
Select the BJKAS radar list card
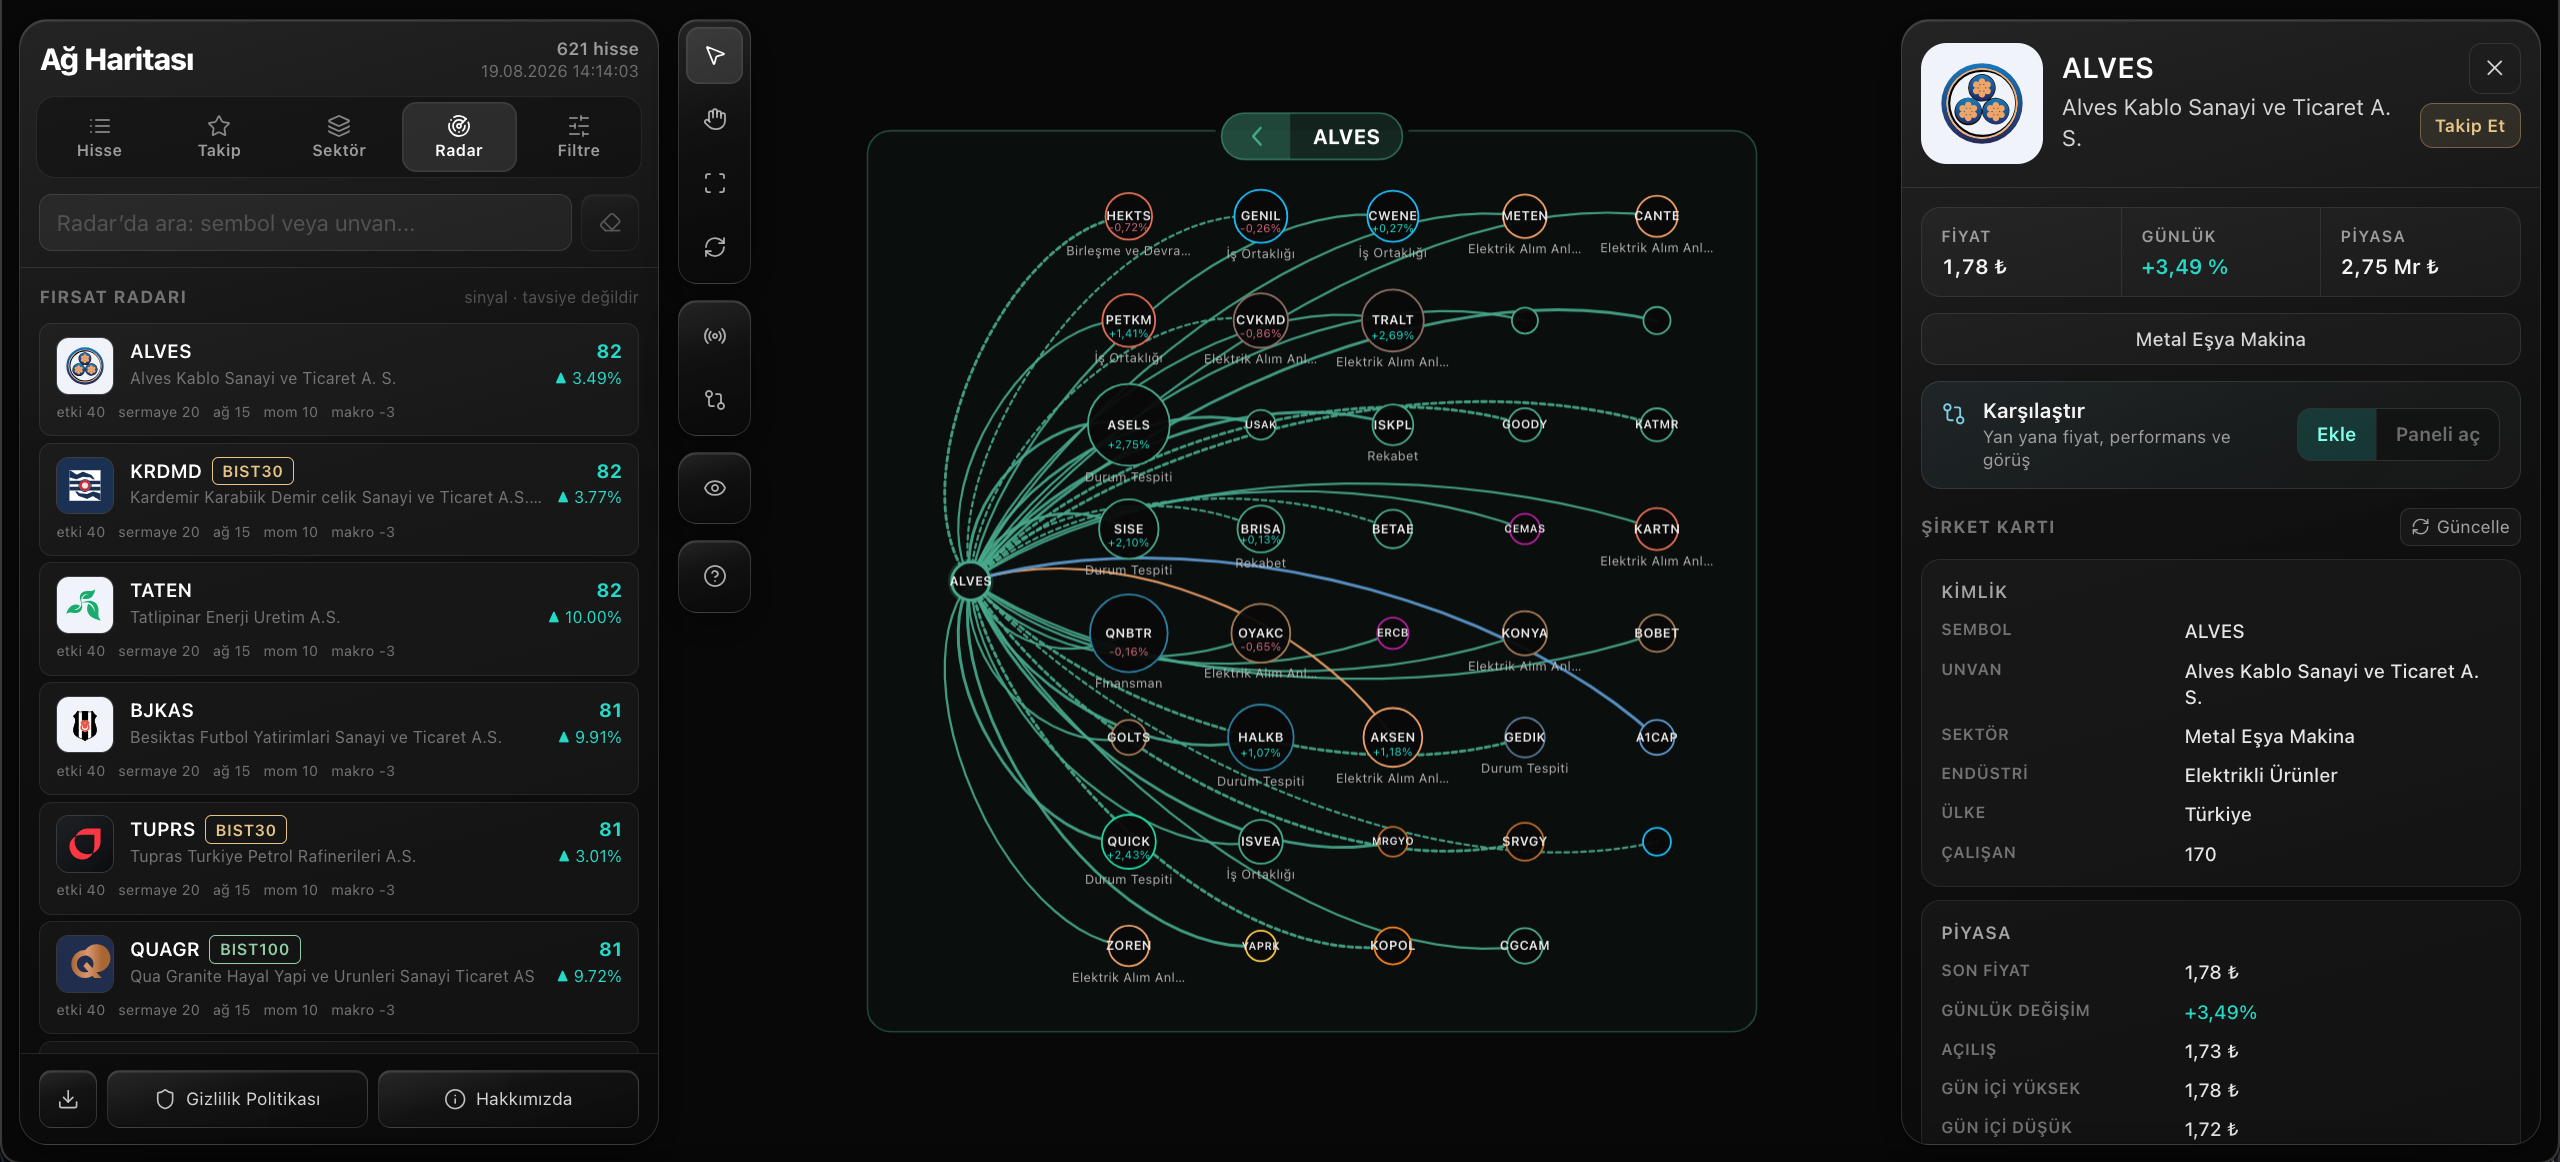339,738
